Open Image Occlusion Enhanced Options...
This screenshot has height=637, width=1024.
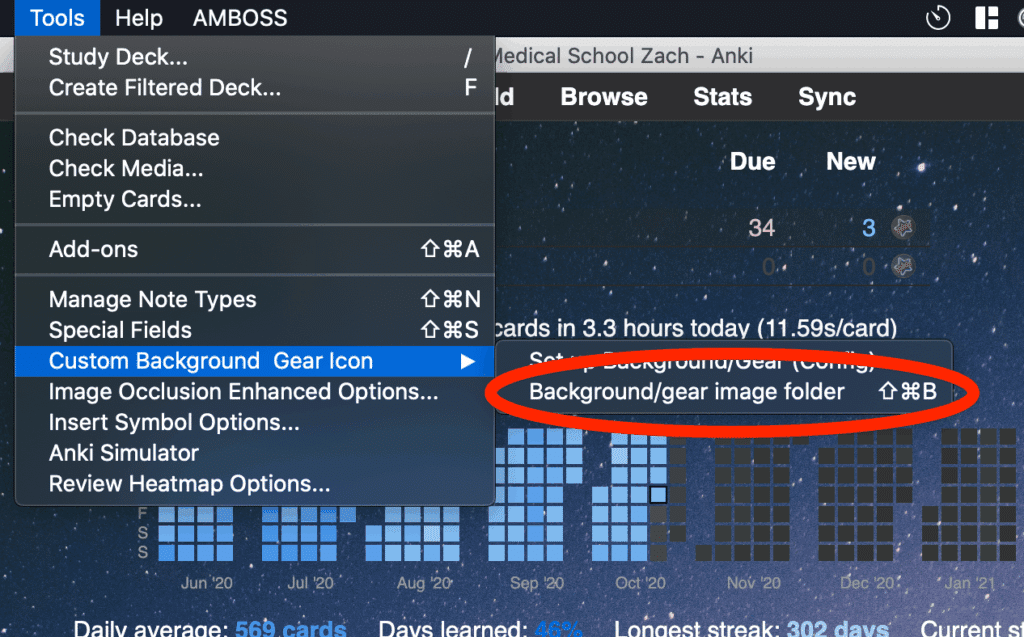click(255, 392)
